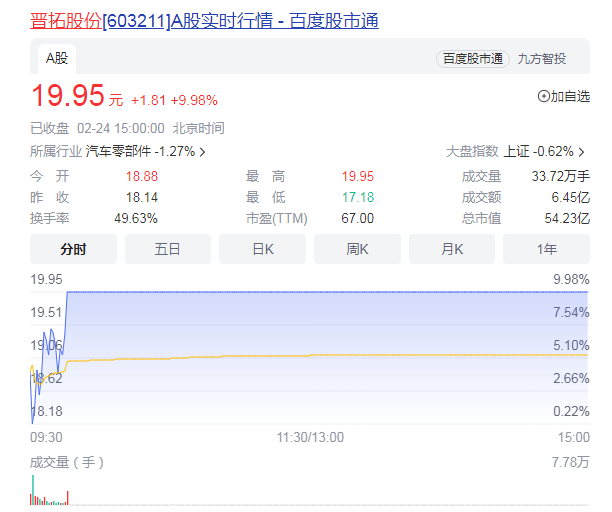Click 总市值 value 54.23亿
This screenshot has height=512, width=612.
pos(567,219)
